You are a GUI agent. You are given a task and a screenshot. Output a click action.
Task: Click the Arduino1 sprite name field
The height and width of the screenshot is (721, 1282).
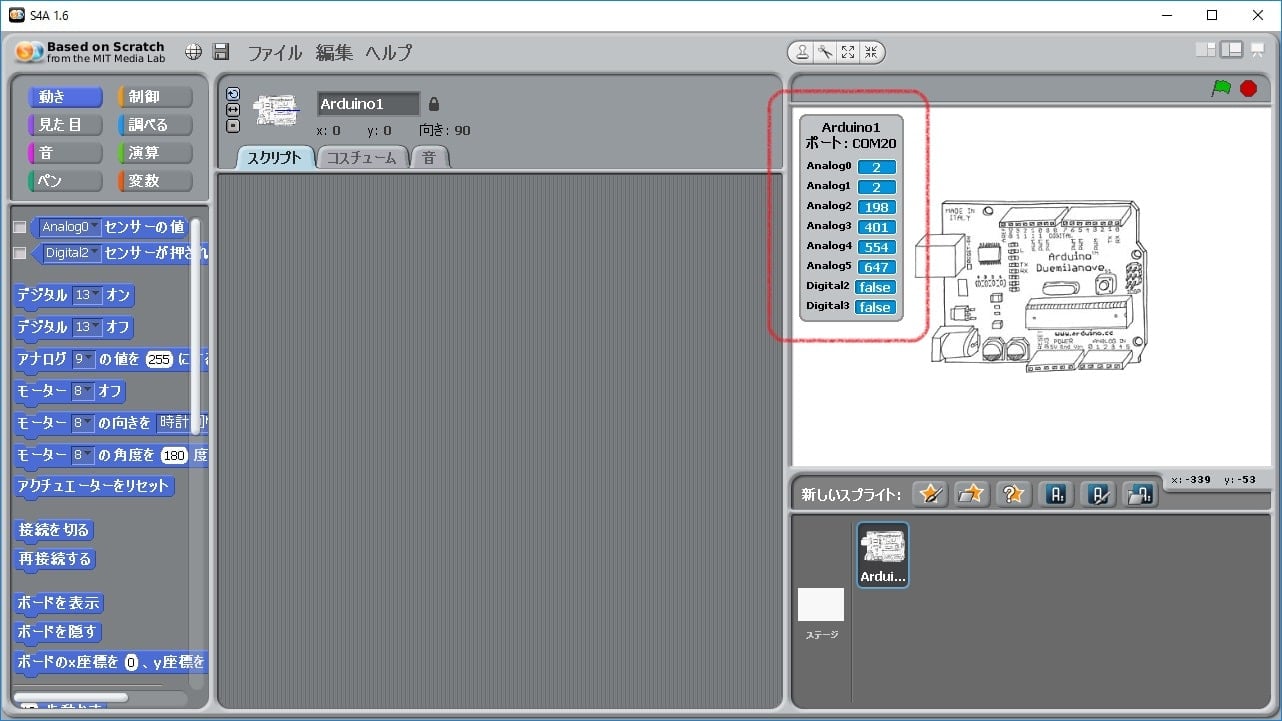pos(369,104)
